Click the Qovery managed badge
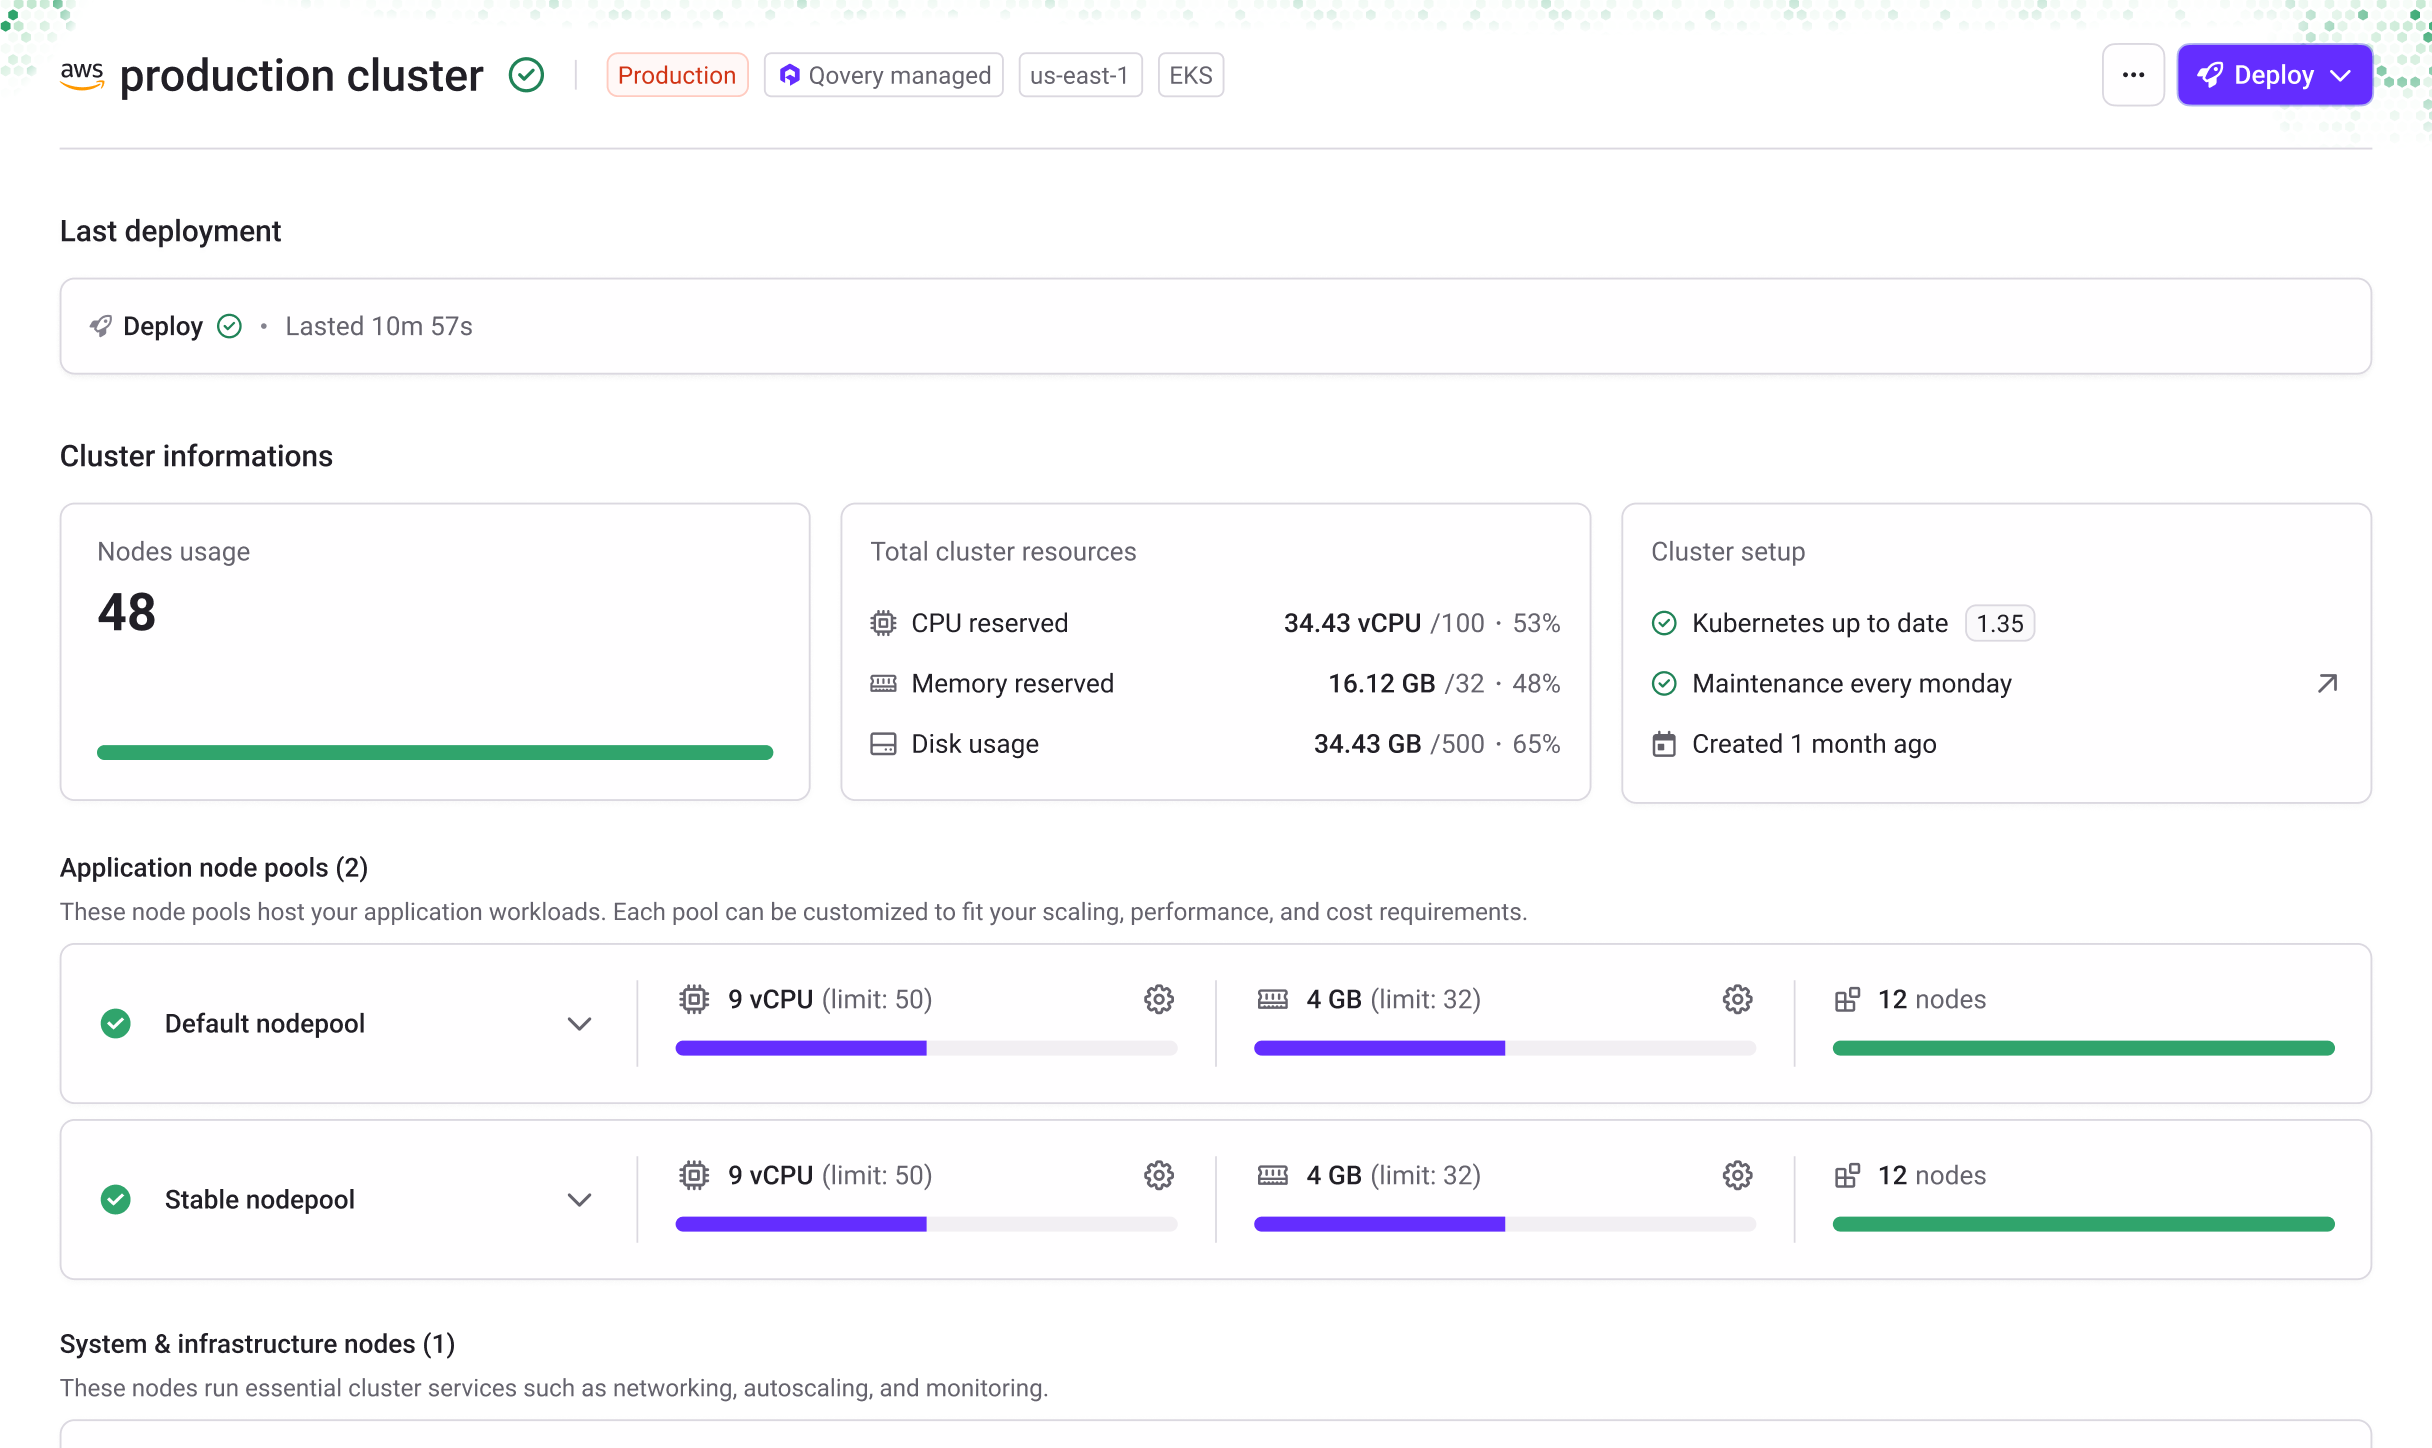This screenshot has width=2432, height=1448. pos(884,75)
